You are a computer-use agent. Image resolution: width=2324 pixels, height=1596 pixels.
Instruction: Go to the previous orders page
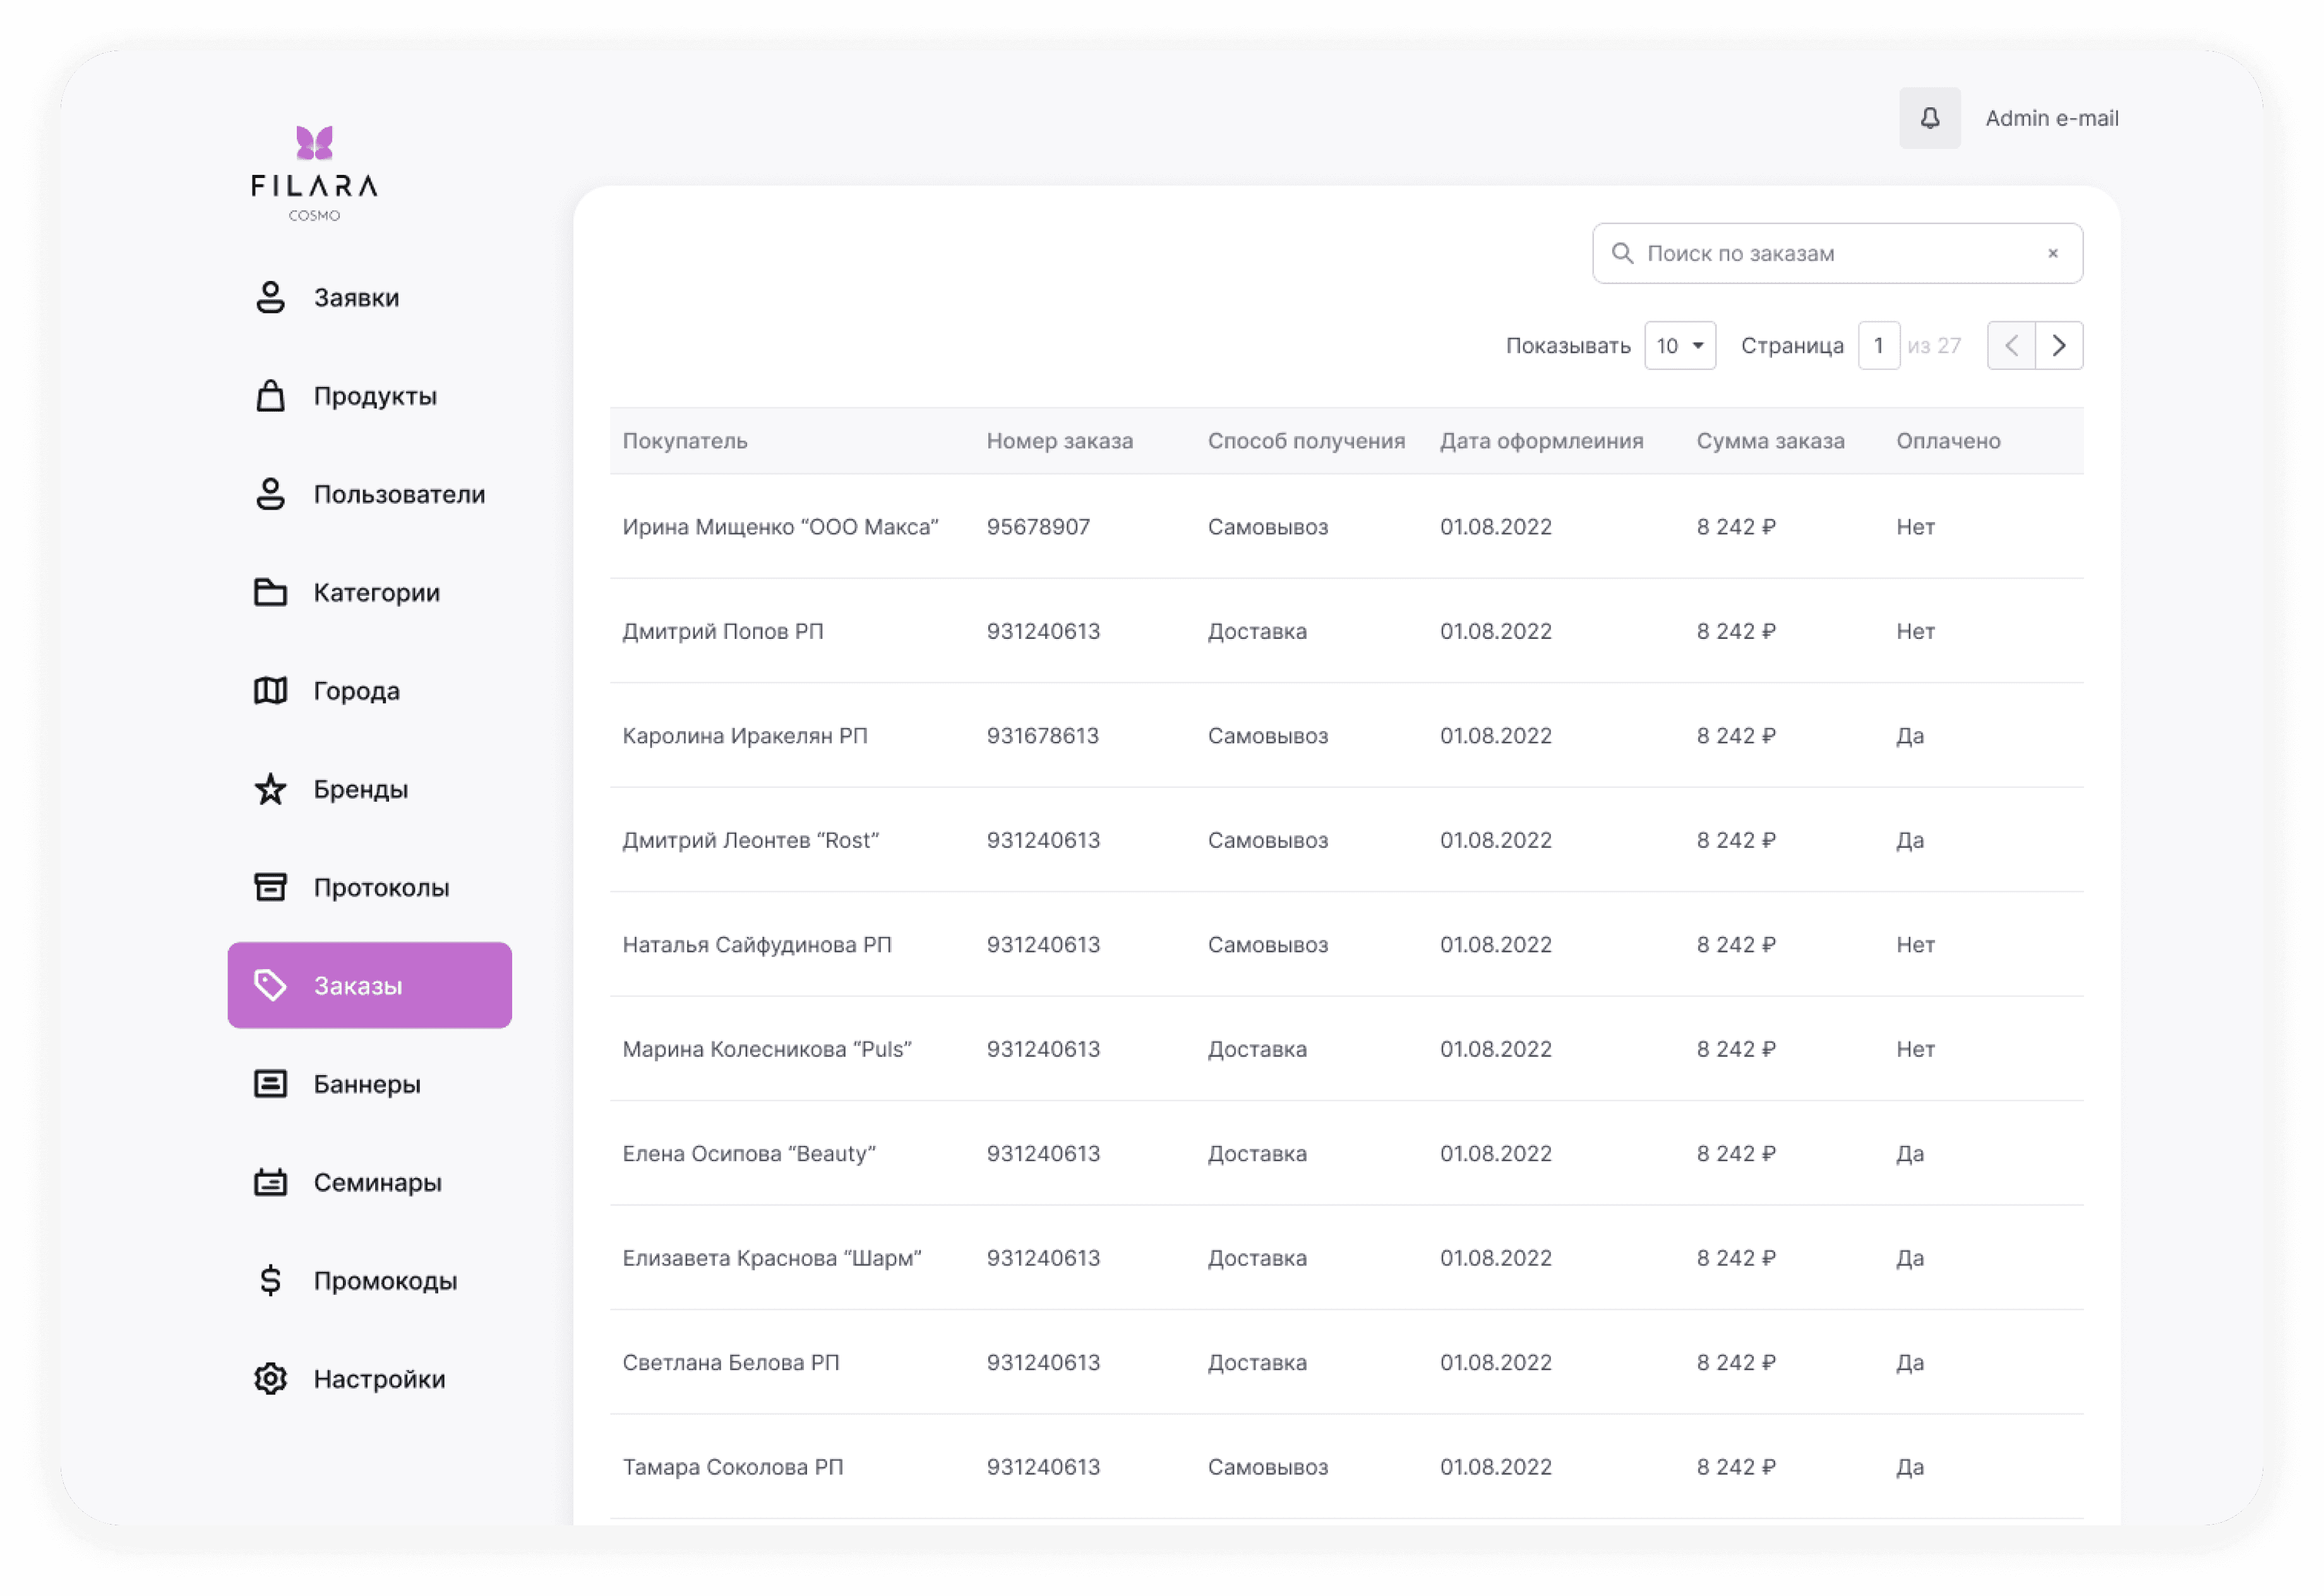[x=2011, y=346]
